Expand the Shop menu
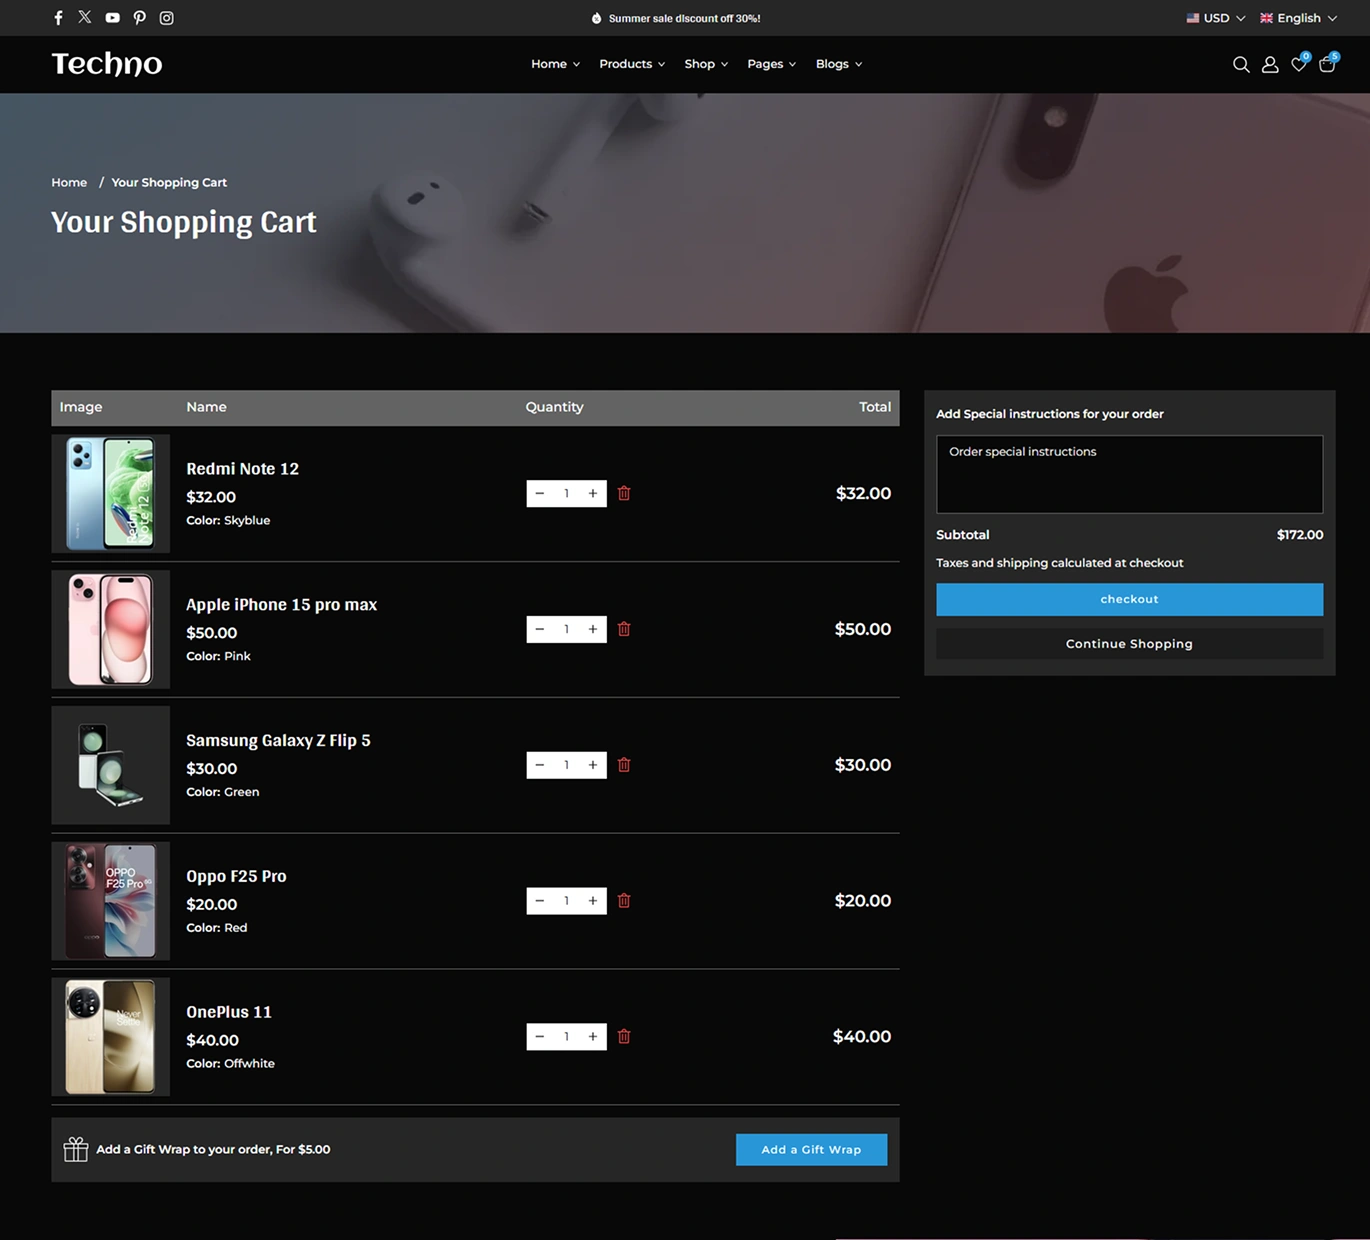The height and width of the screenshot is (1240, 1370). click(x=706, y=64)
